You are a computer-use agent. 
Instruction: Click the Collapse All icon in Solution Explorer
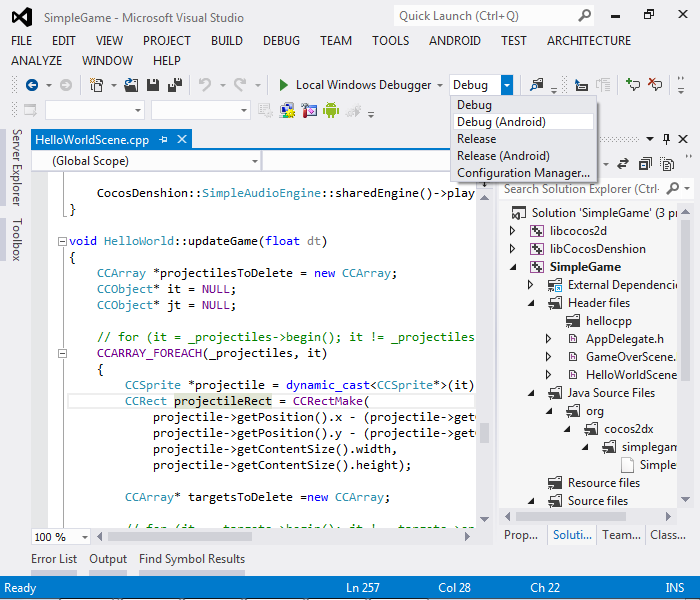645,164
